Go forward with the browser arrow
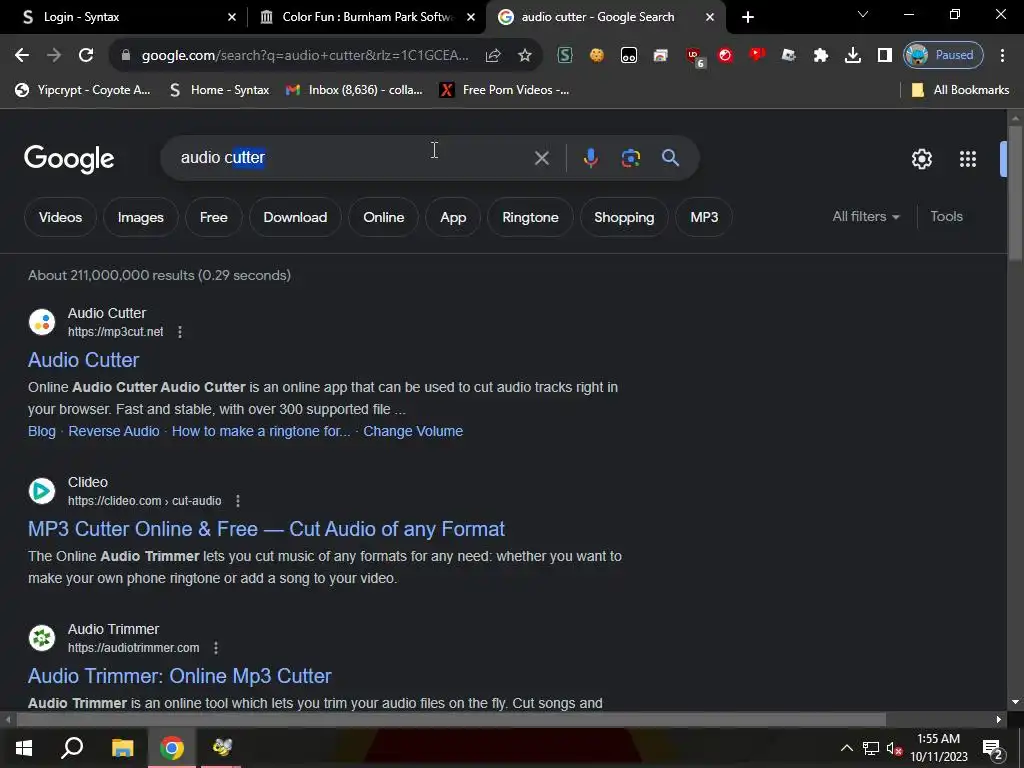The width and height of the screenshot is (1024, 768). point(54,56)
